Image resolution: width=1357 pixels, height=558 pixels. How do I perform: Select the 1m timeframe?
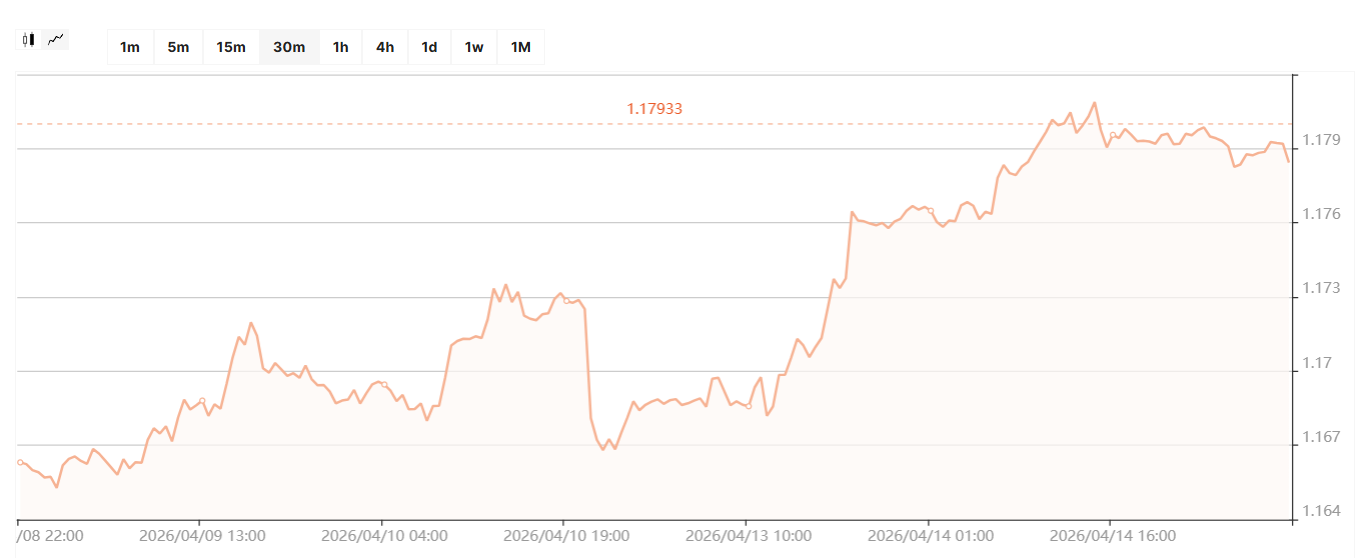tap(130, 47)
